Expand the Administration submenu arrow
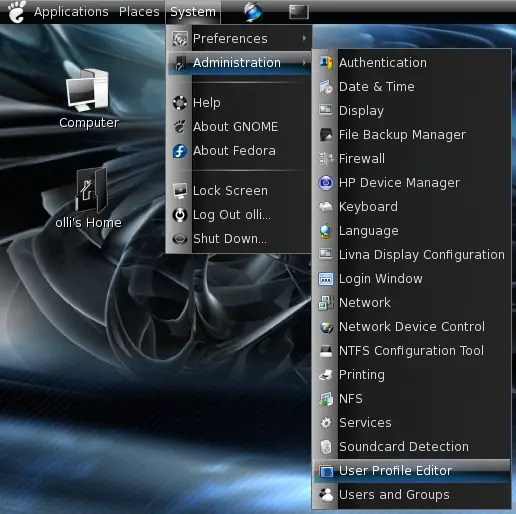The height and width of the screenshot is (514, 516). (304, 62)
